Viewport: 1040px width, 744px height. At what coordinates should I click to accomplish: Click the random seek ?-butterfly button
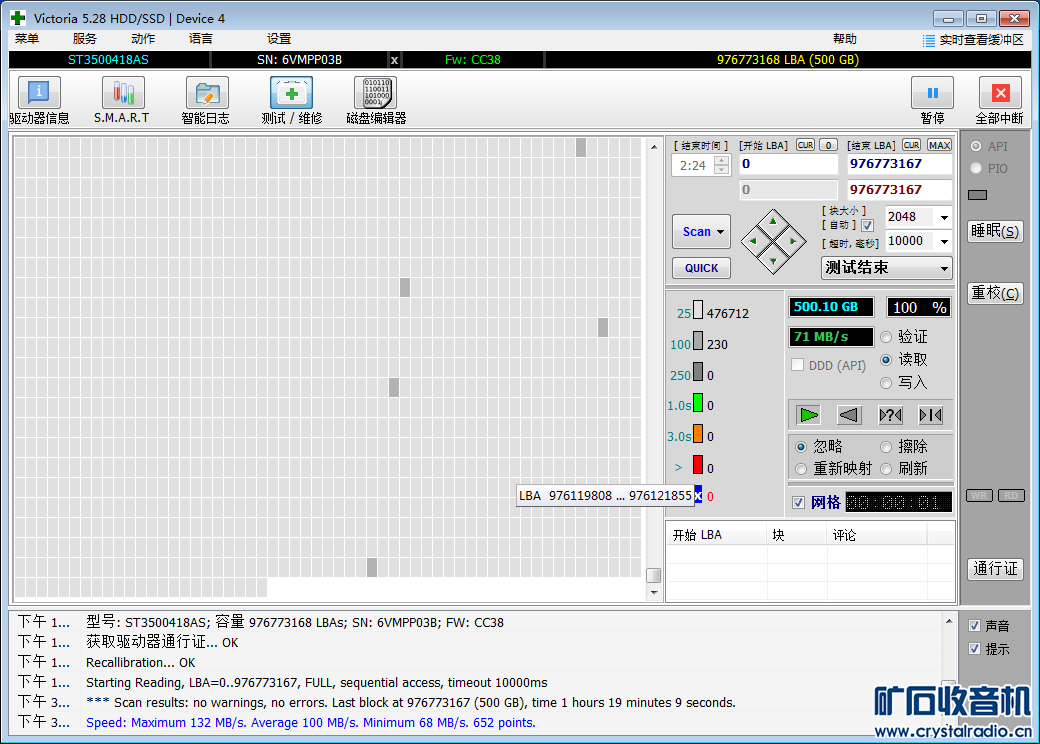point(890,415)
